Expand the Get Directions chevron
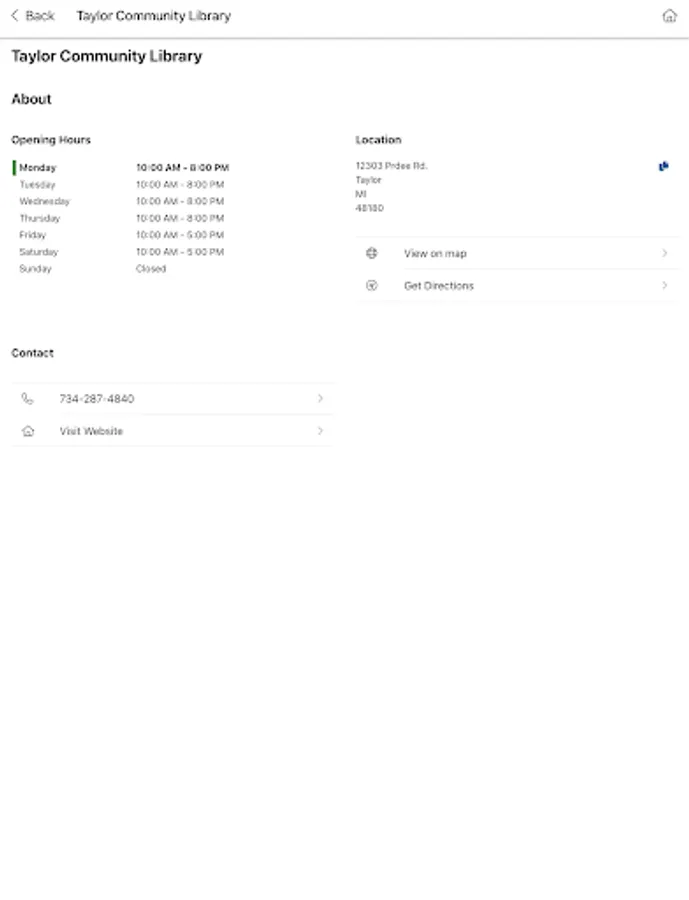The image size is (689, 900). point(664,285)
